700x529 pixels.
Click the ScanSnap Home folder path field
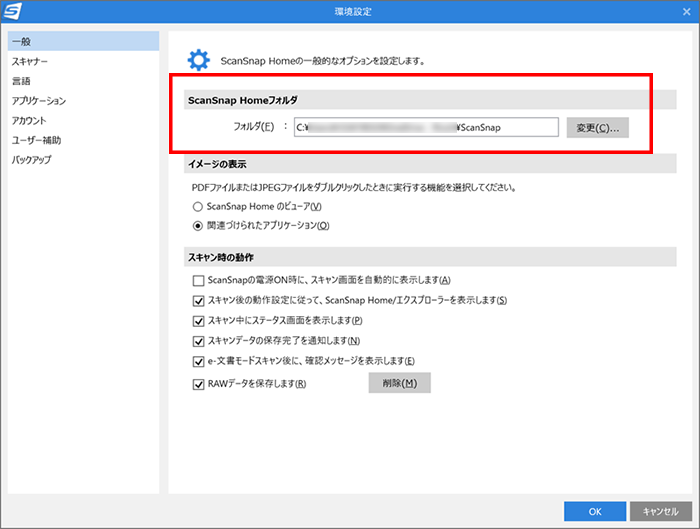pos(426,127)
